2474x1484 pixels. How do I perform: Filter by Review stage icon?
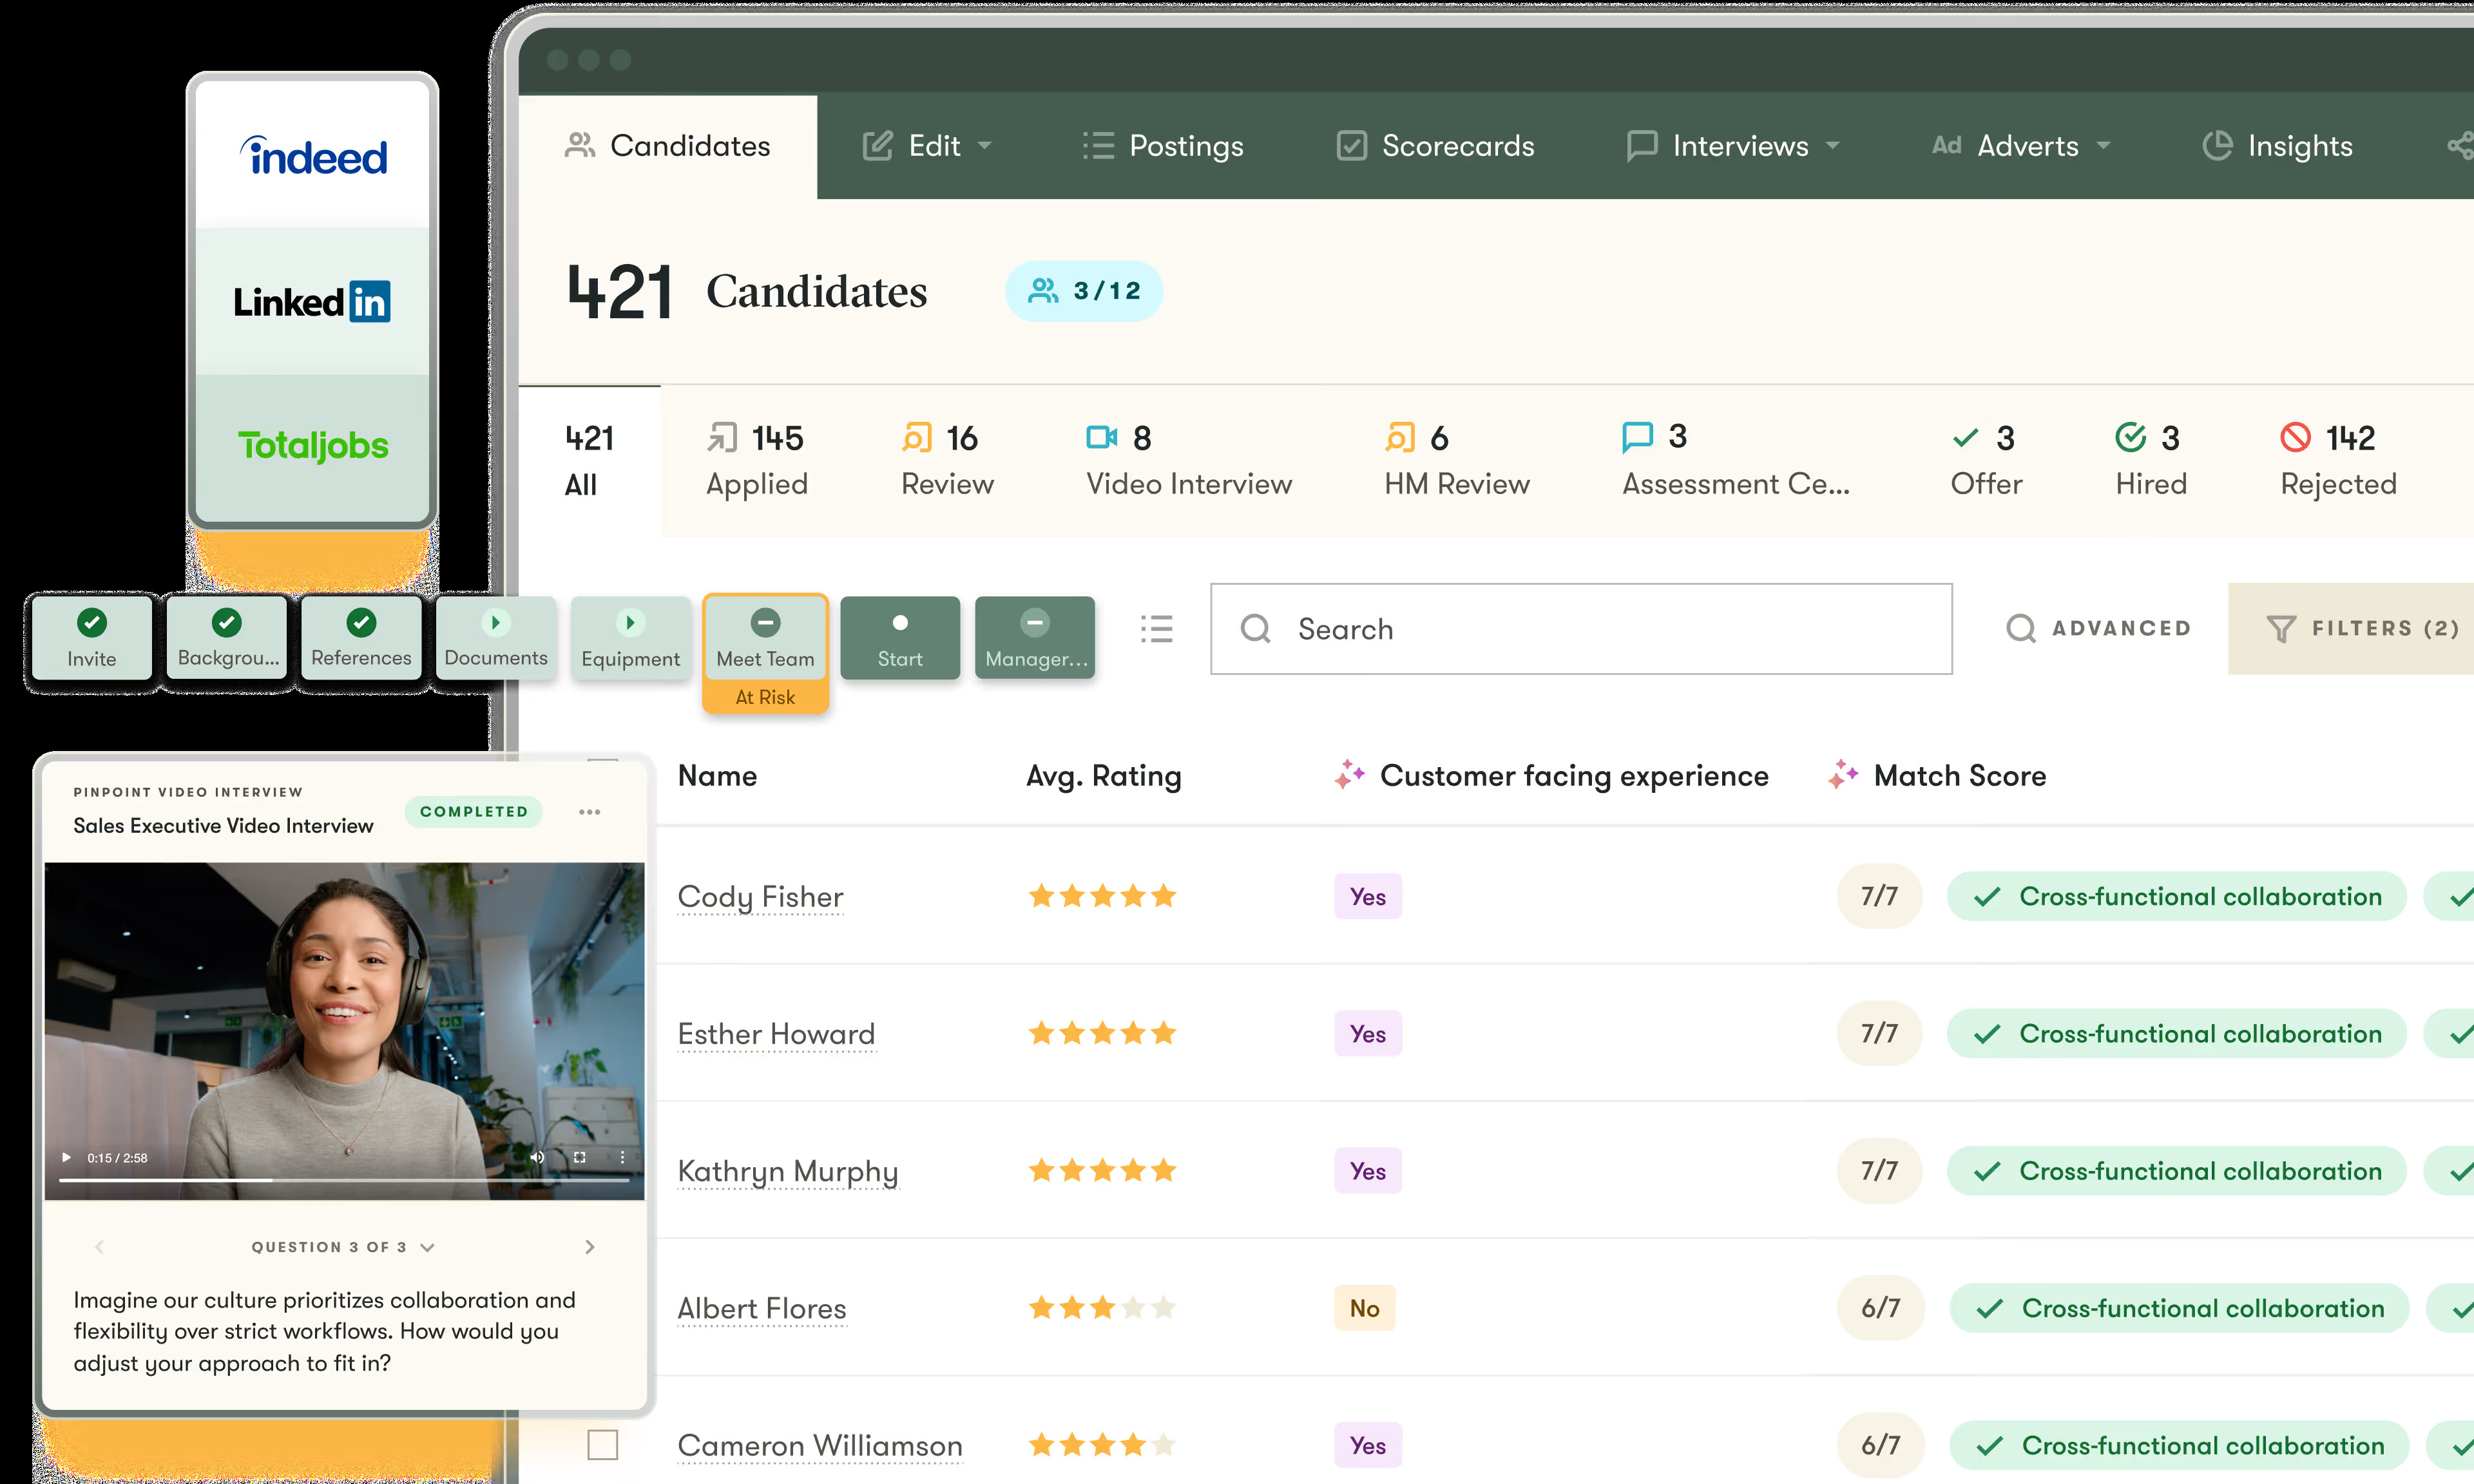click(x=917, y=438)
